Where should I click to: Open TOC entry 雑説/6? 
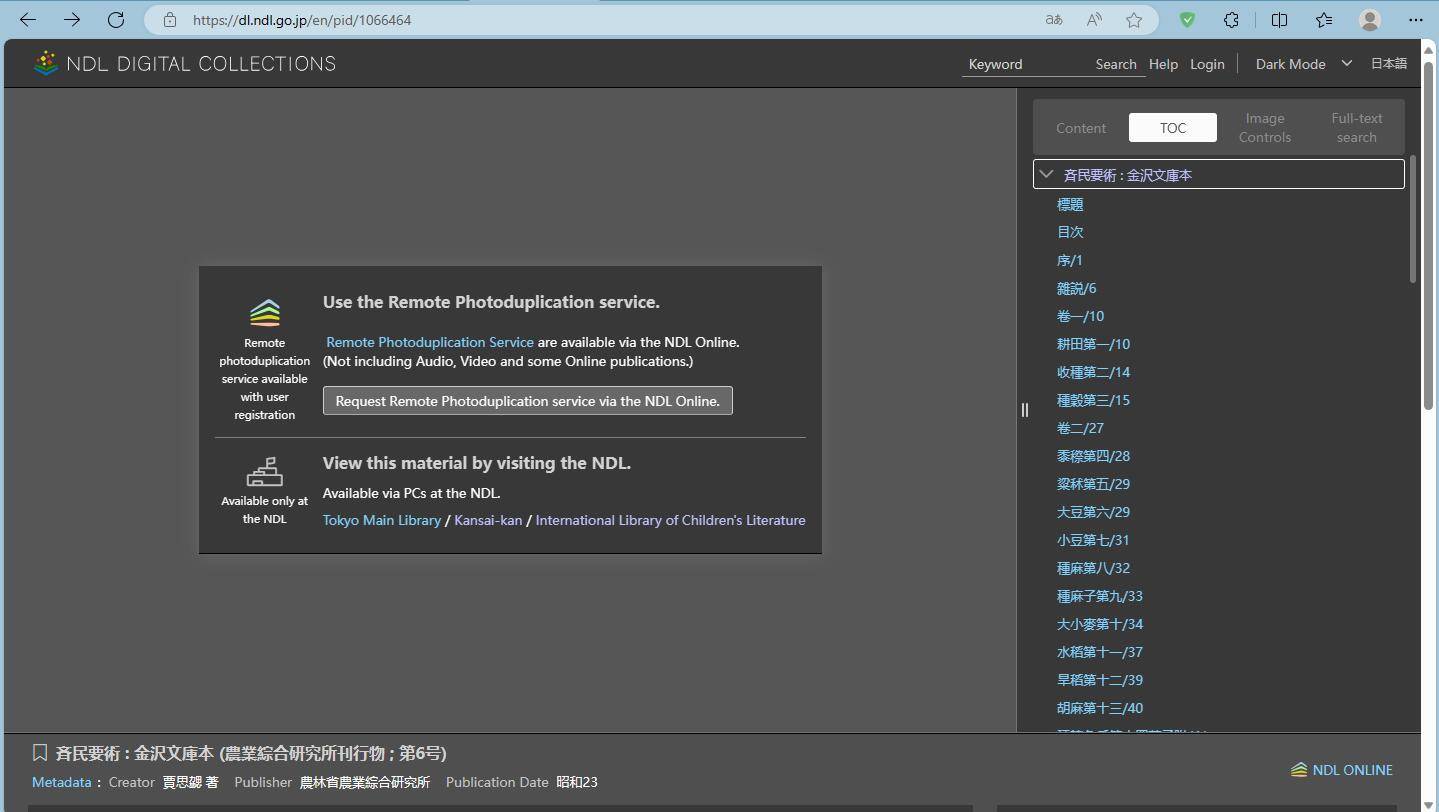tap(1077, 288)
